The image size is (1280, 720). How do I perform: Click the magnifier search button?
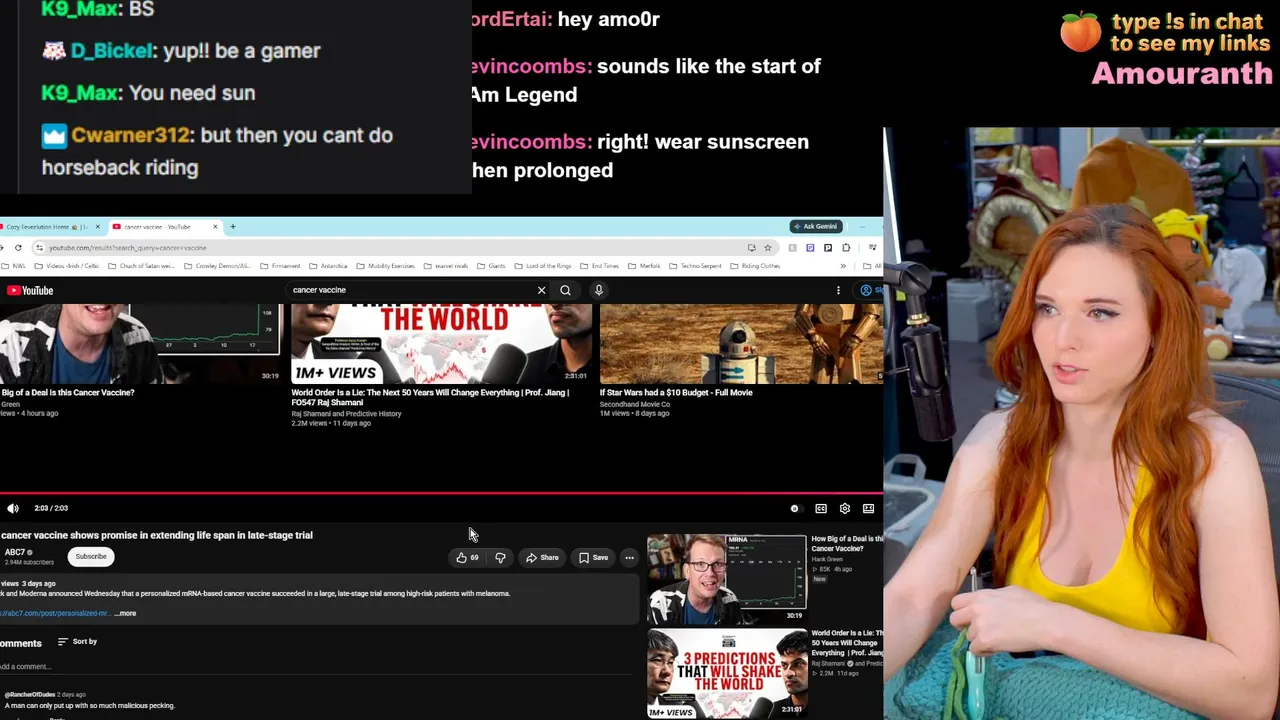[x=565, y=290]
